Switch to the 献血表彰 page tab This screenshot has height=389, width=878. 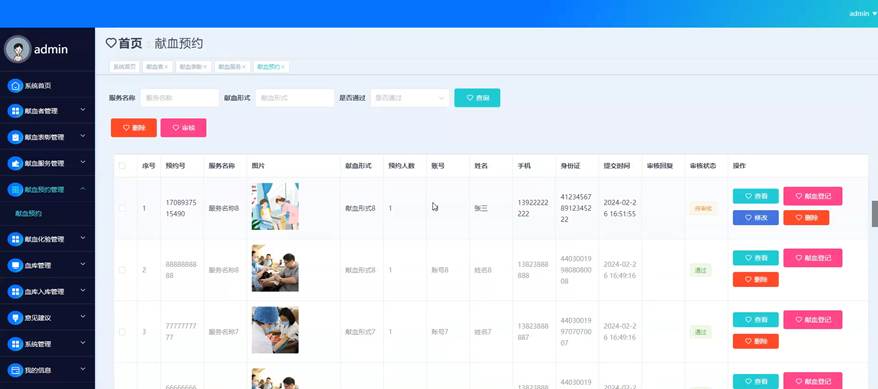(x=194, y=67)
